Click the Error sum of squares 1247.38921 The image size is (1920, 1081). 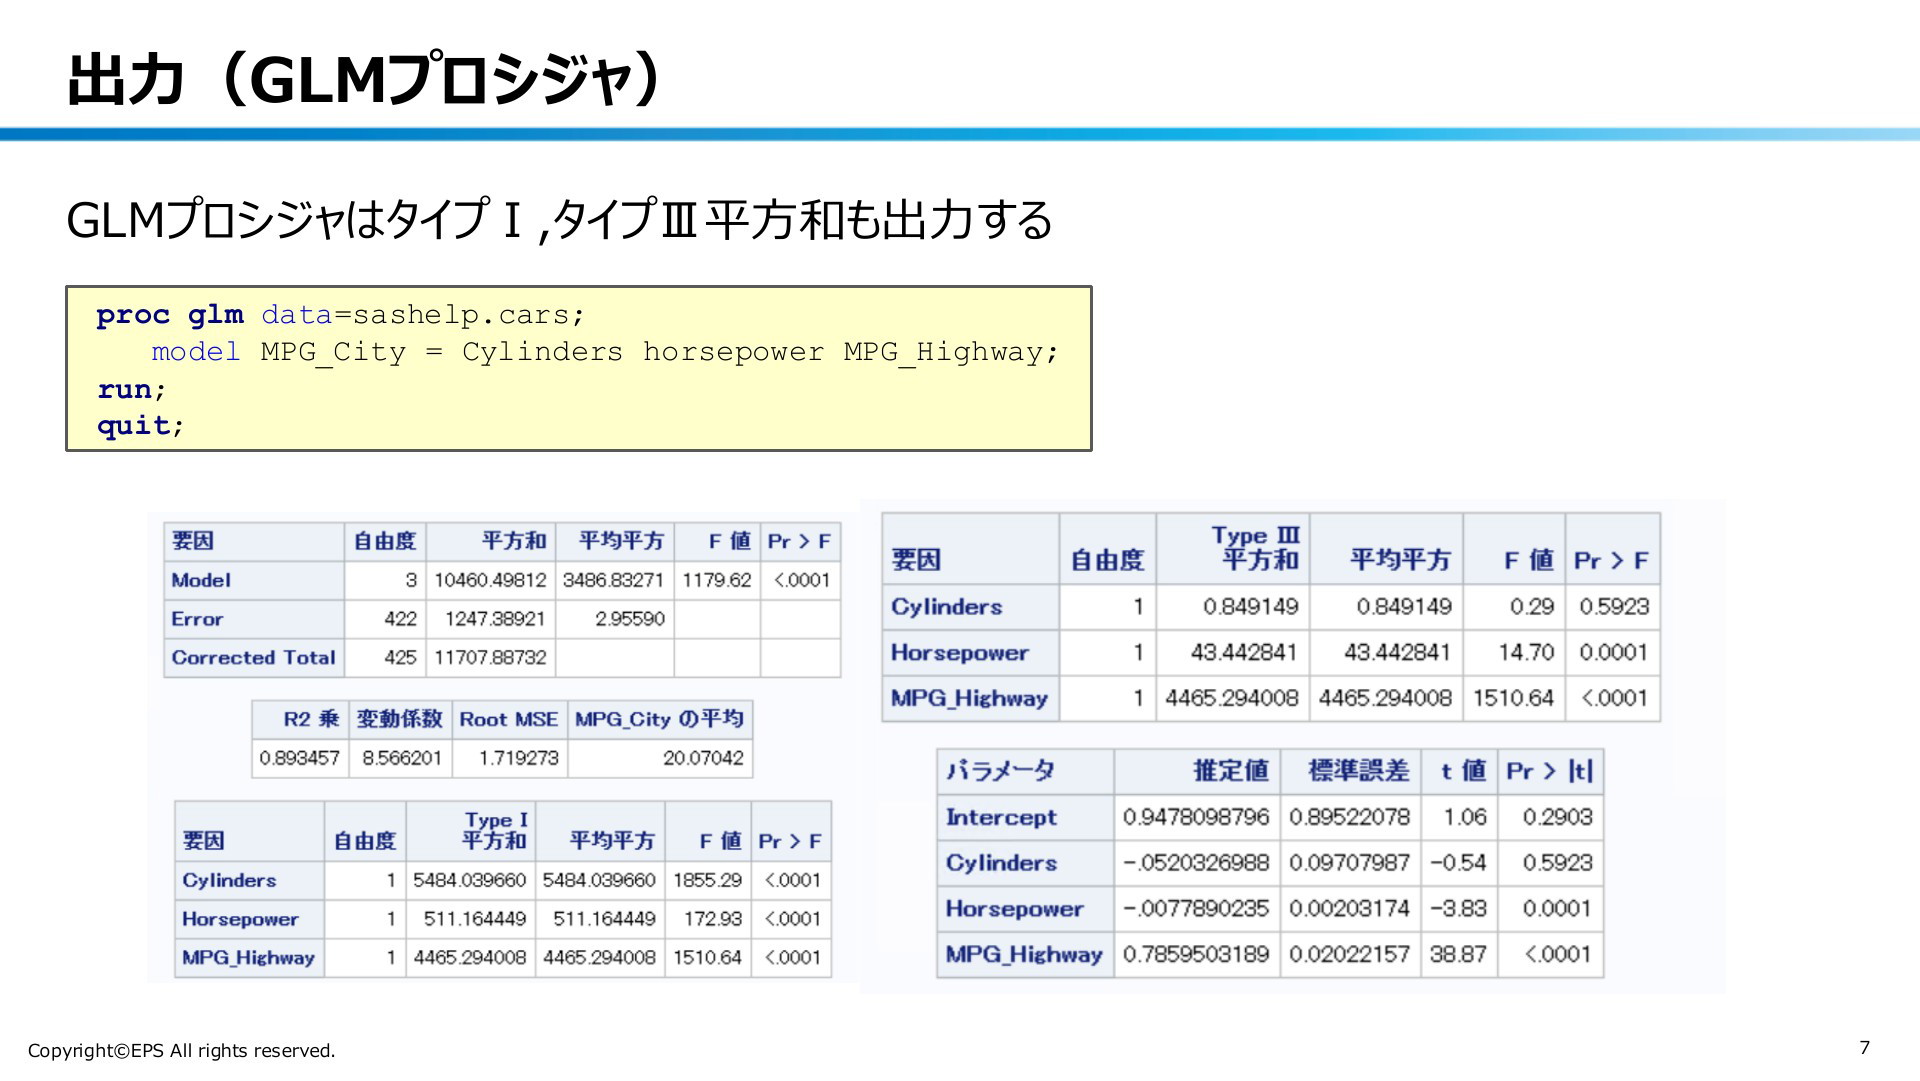pyautogui.click(x=495, y=619)
